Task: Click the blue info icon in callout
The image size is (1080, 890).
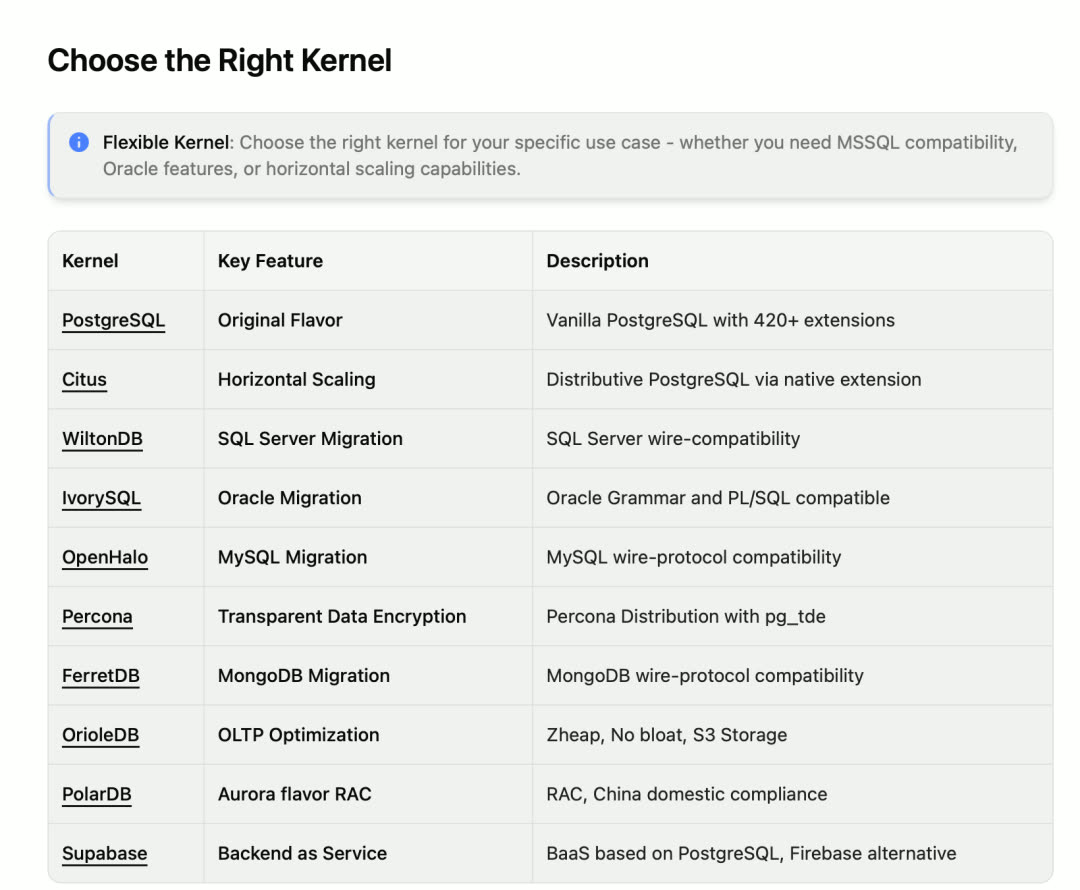Action: [79, 143]
